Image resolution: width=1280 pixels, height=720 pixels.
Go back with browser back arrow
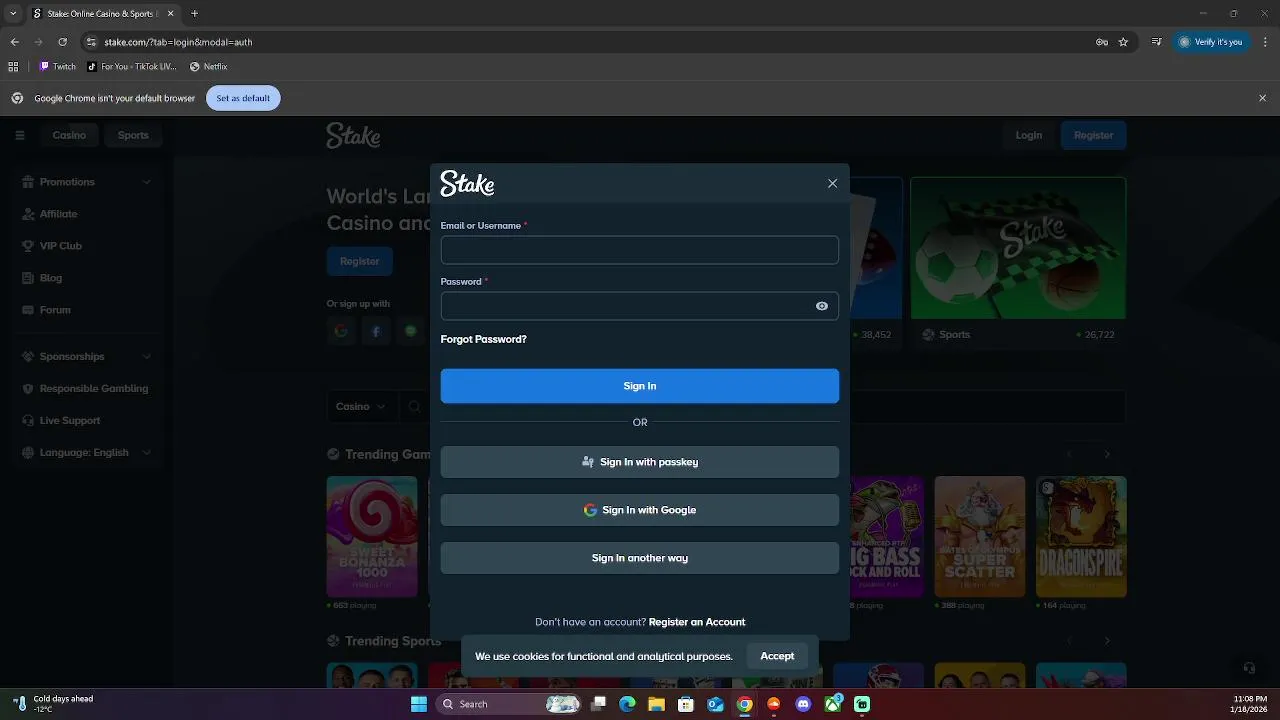[14, 42]
